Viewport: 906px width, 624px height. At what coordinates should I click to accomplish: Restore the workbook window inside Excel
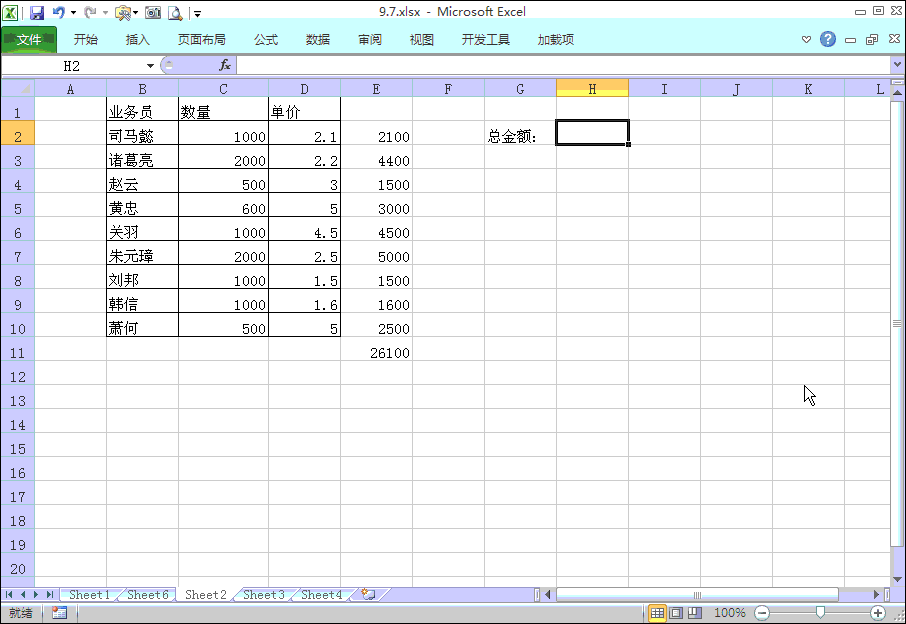872,39
